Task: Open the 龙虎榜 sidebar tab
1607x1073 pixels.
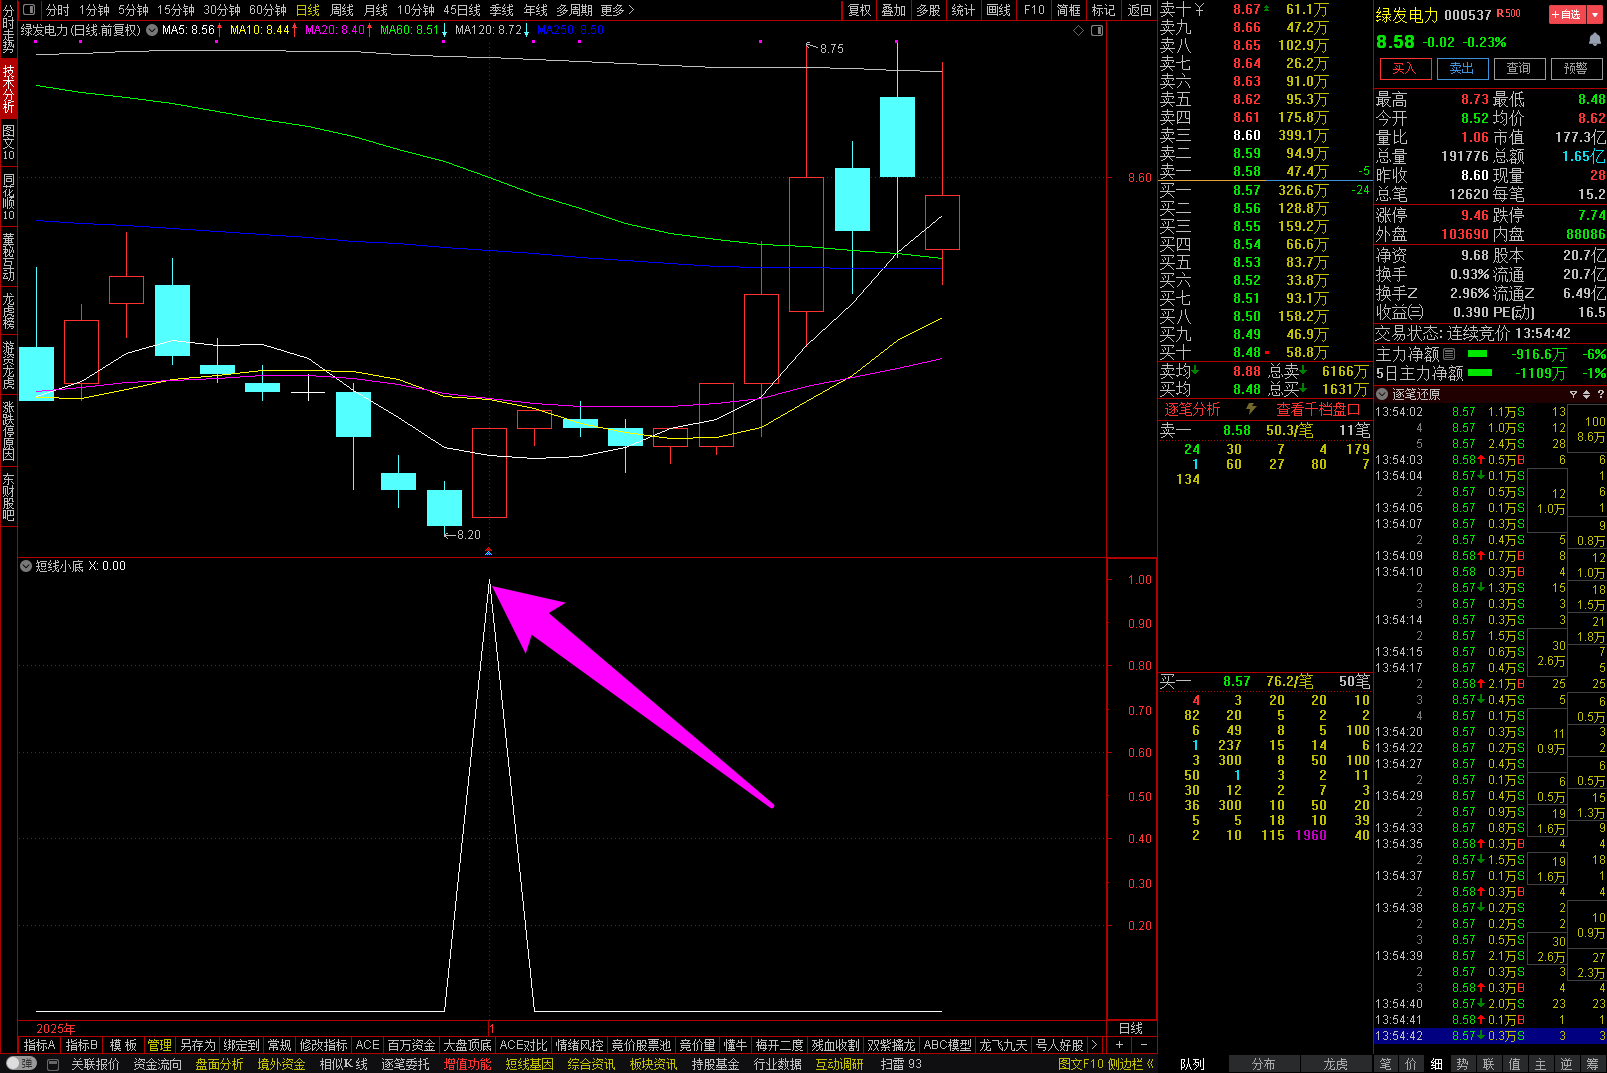Action: pyautogui.click(x=9, y=311)
